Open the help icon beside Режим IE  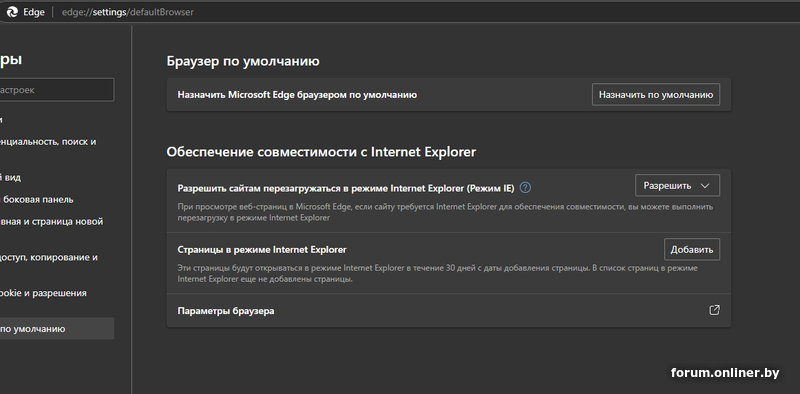point(525,188)
